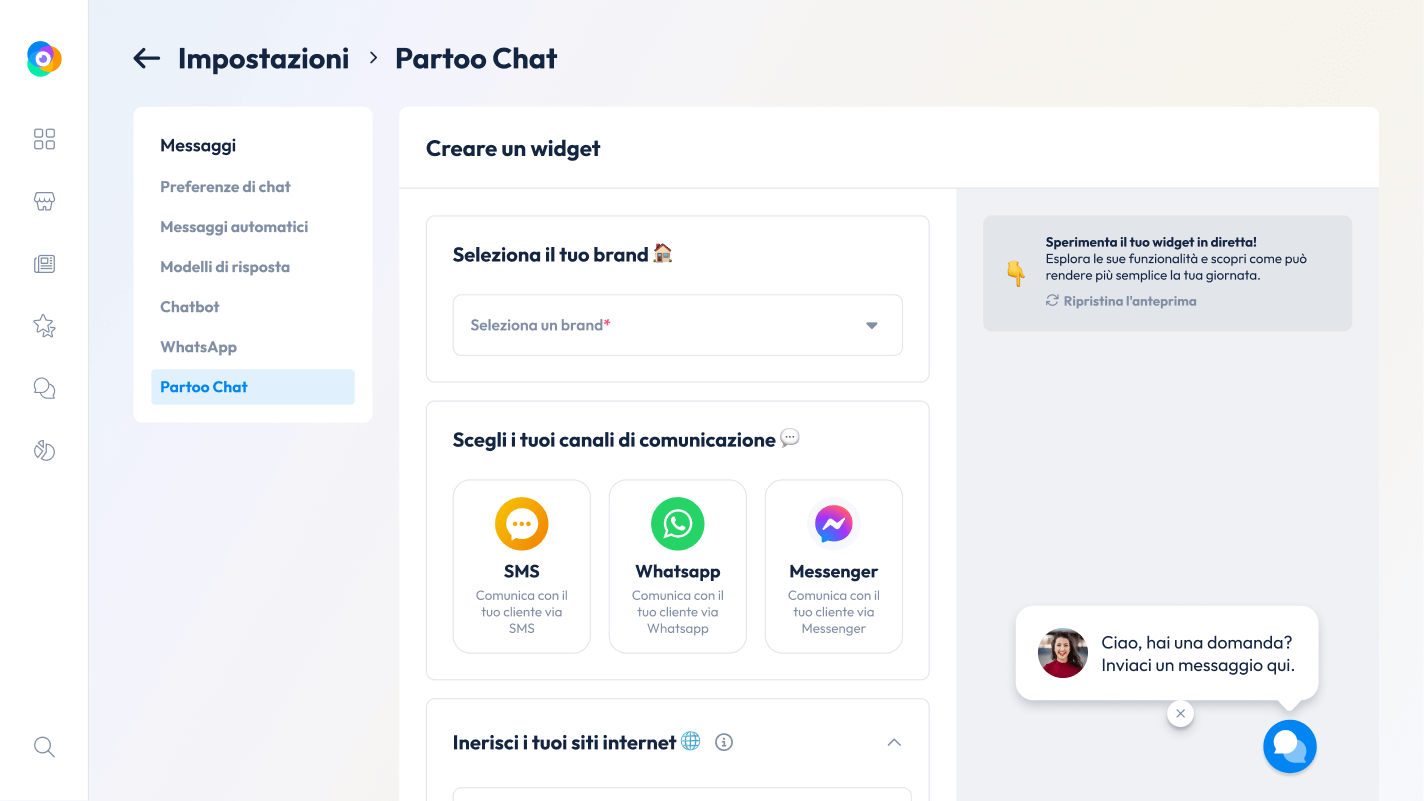
Task: Open Preferenze di chat settings
Action: click(225, 187)
